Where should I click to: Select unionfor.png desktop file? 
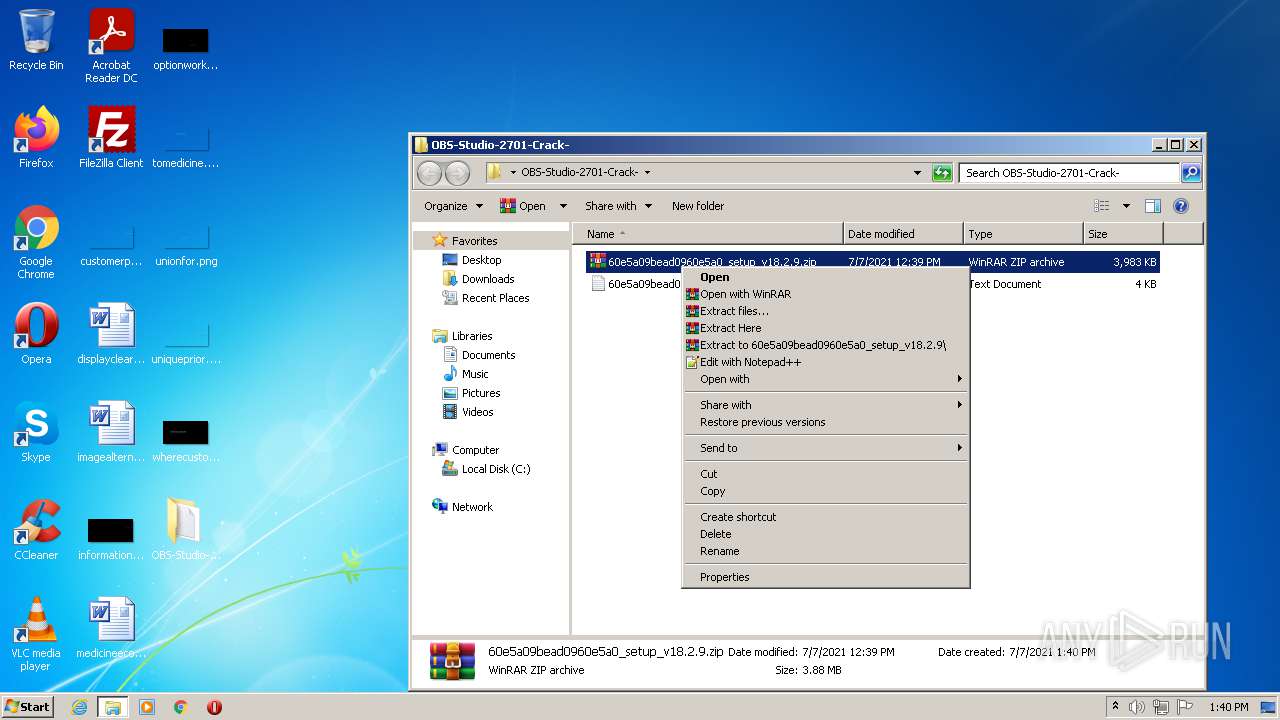[x=185, y=247]
